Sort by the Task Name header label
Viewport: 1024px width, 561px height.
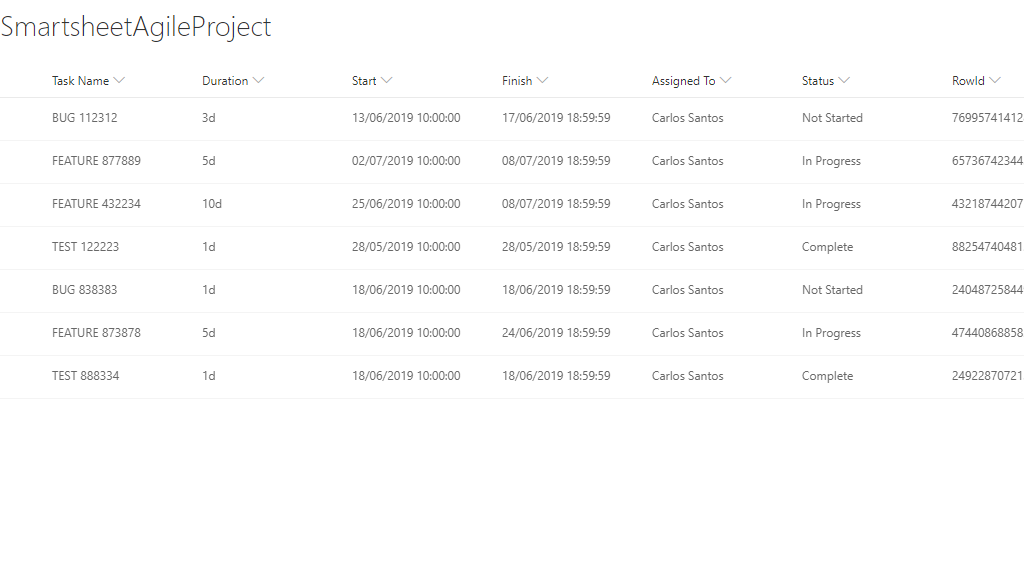coord(80,81)
